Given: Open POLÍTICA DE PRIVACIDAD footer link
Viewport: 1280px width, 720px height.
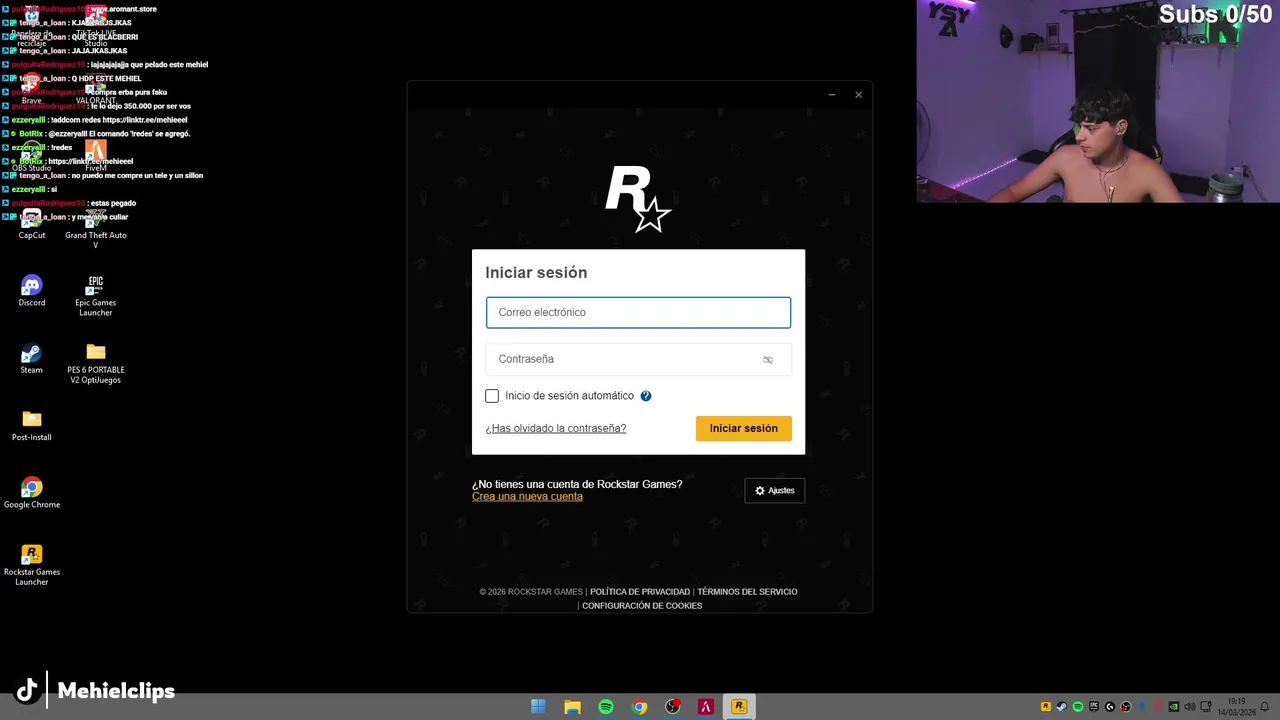Looking at the screenshot, I should pyautogui.click(x=640, y=592).
